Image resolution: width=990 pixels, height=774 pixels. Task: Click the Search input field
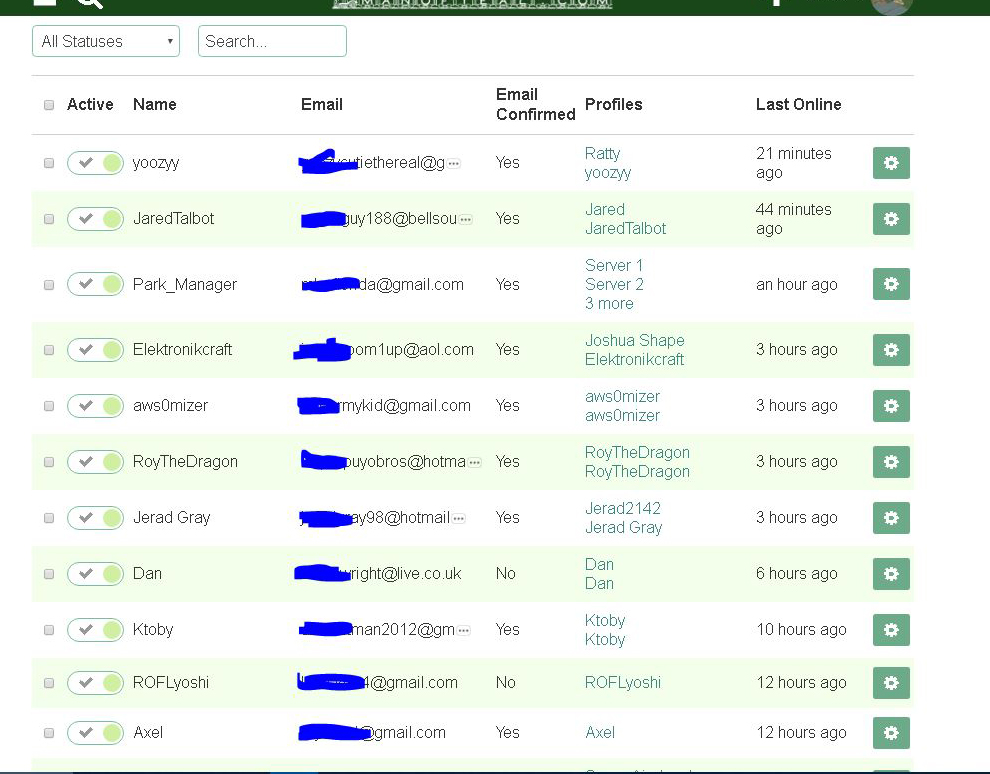tap(272, 41)
